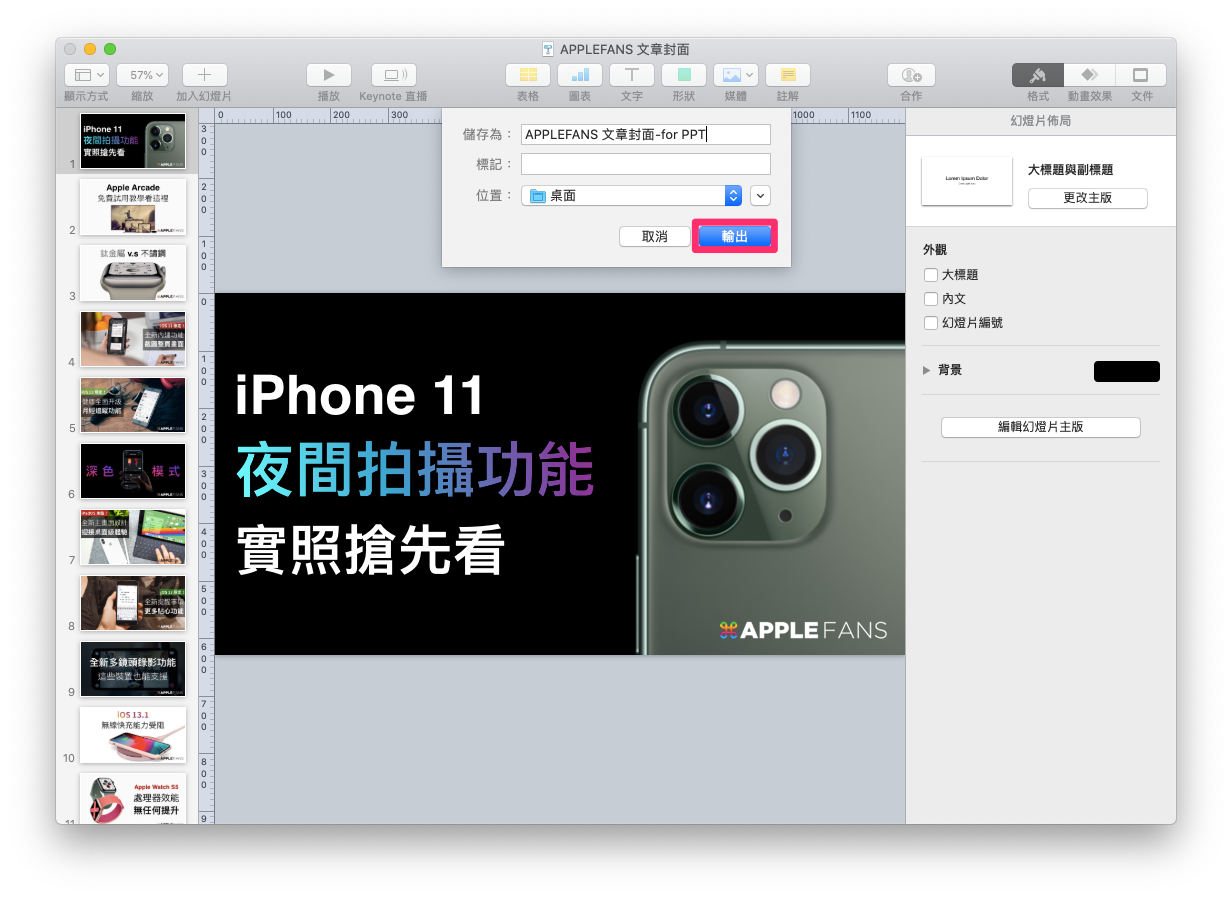Screen dimensions: 1232x898
Task: Select slide 10 iOS 13.1 thumbnail
Action: coord(133,735)
